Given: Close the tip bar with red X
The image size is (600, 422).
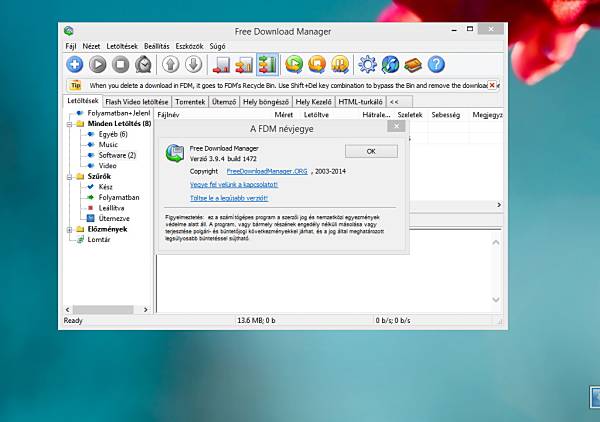Looking at the screenshot, I should tap(492, 85).
